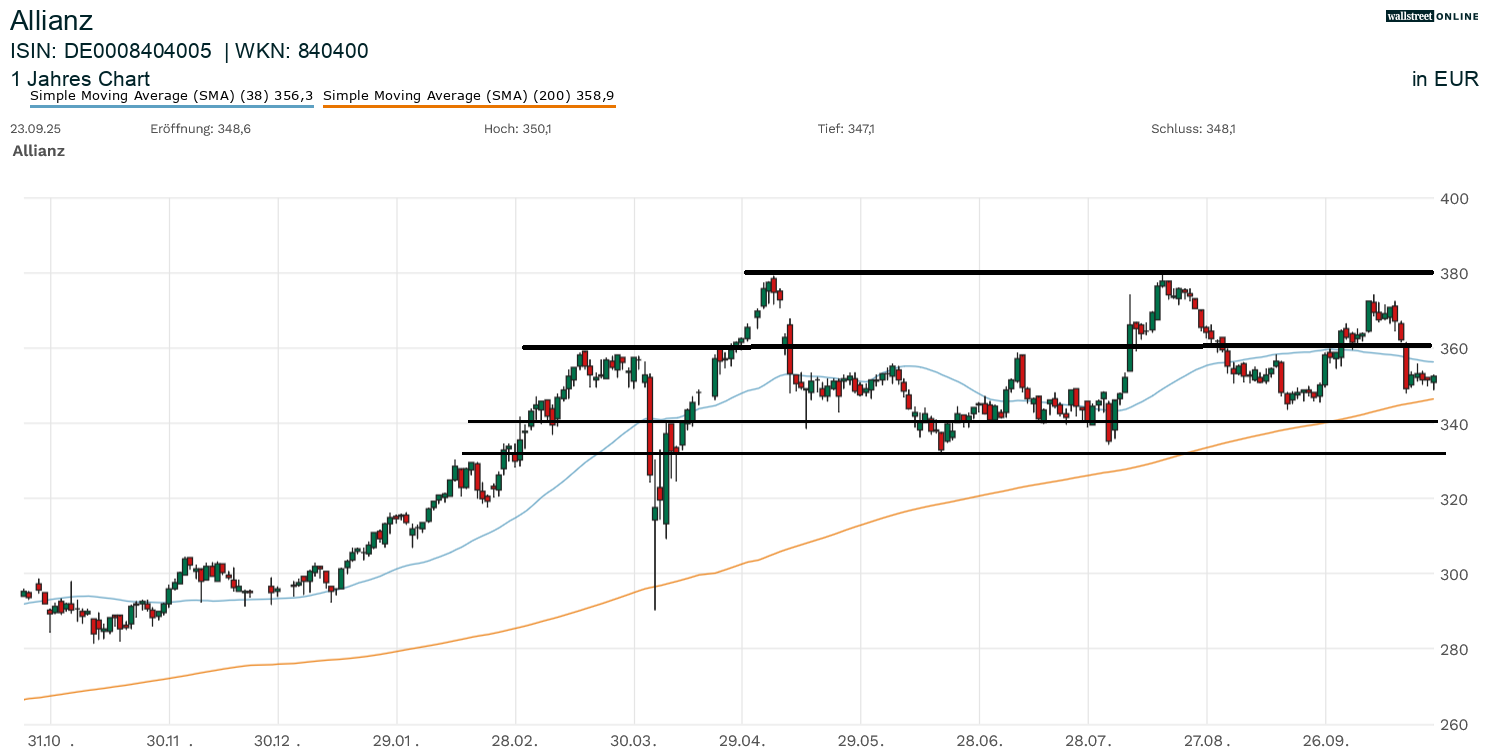The height and width of the screenshot is (749, 1490).
Task: Click the 29.04. date axis label
Action: [742, 742]
